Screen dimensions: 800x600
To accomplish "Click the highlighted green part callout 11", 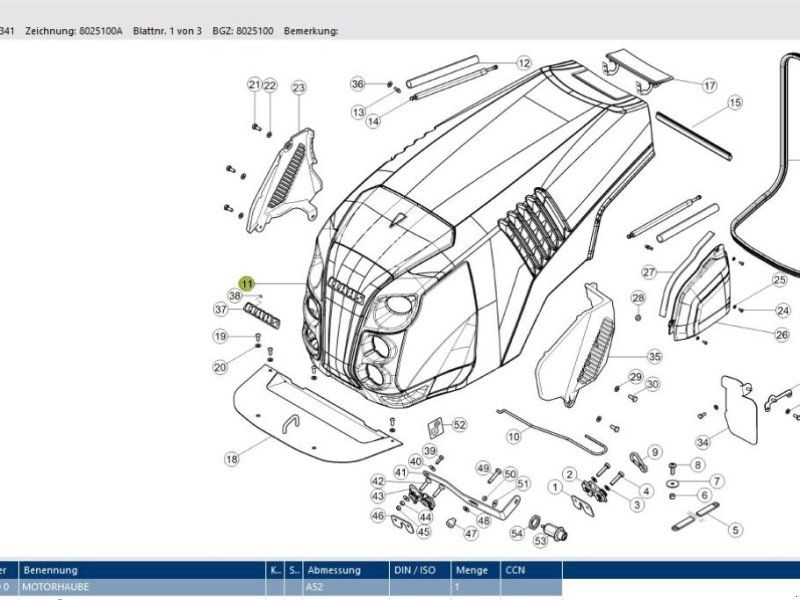I will 246,285.
